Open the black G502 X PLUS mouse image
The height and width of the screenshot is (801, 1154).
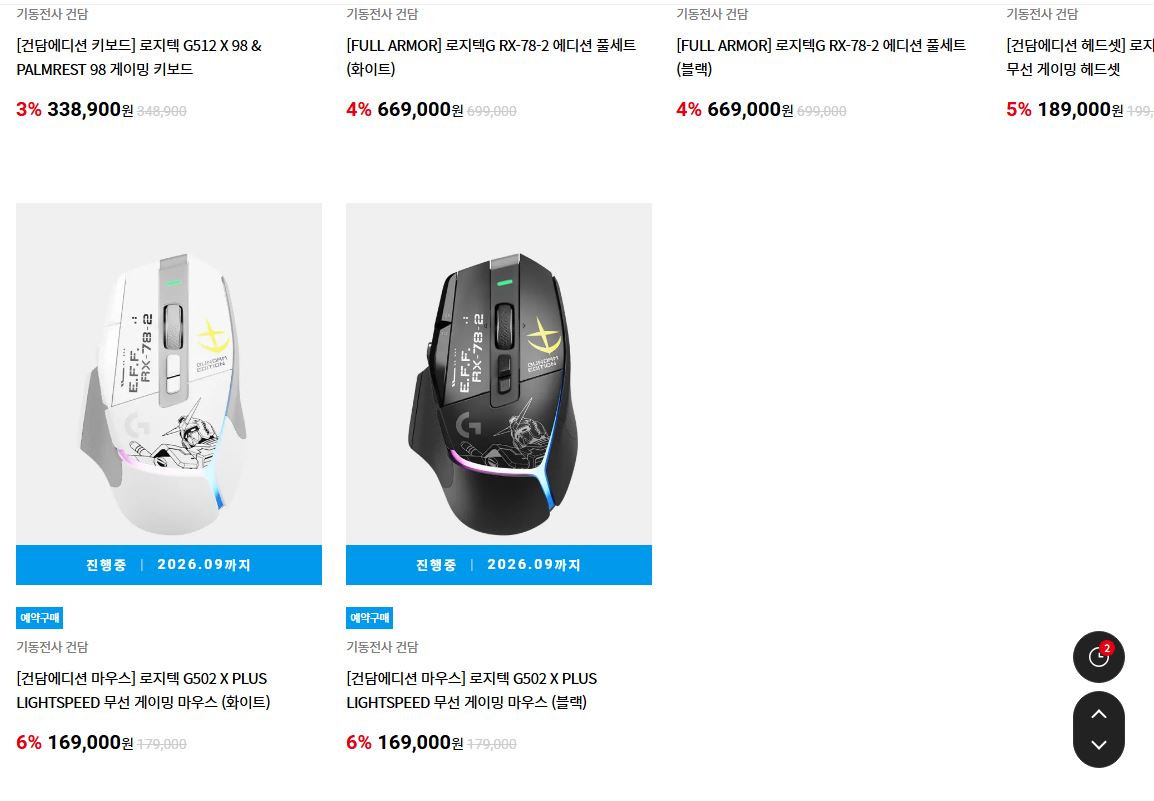[498, 374]
